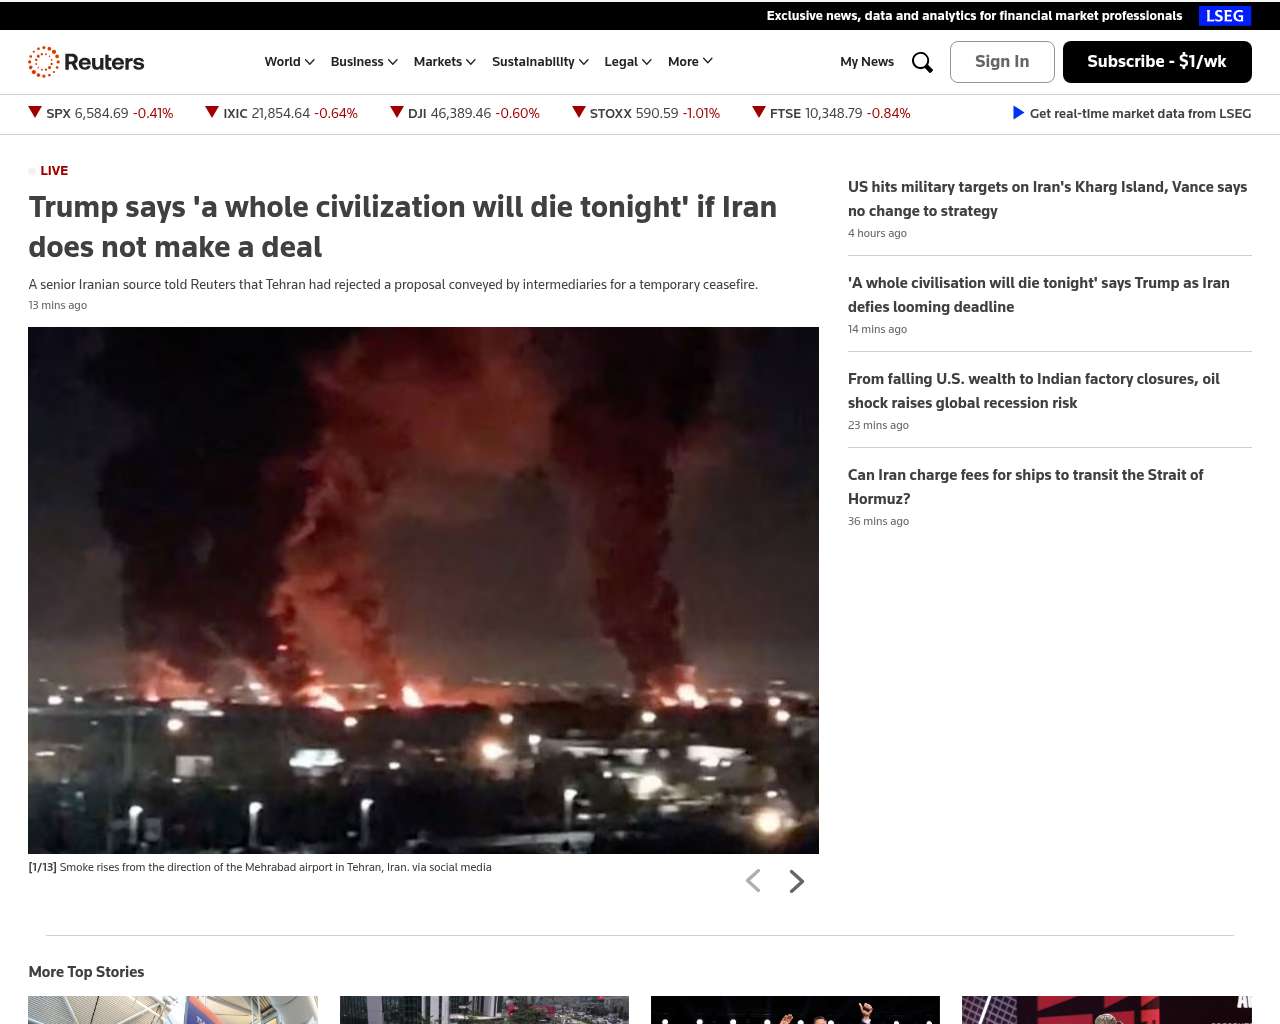The width and height of the screenshot is (1280, 1024).
Task: Click the FTSE red down-triangle indicator
Action: pos(759,112)
